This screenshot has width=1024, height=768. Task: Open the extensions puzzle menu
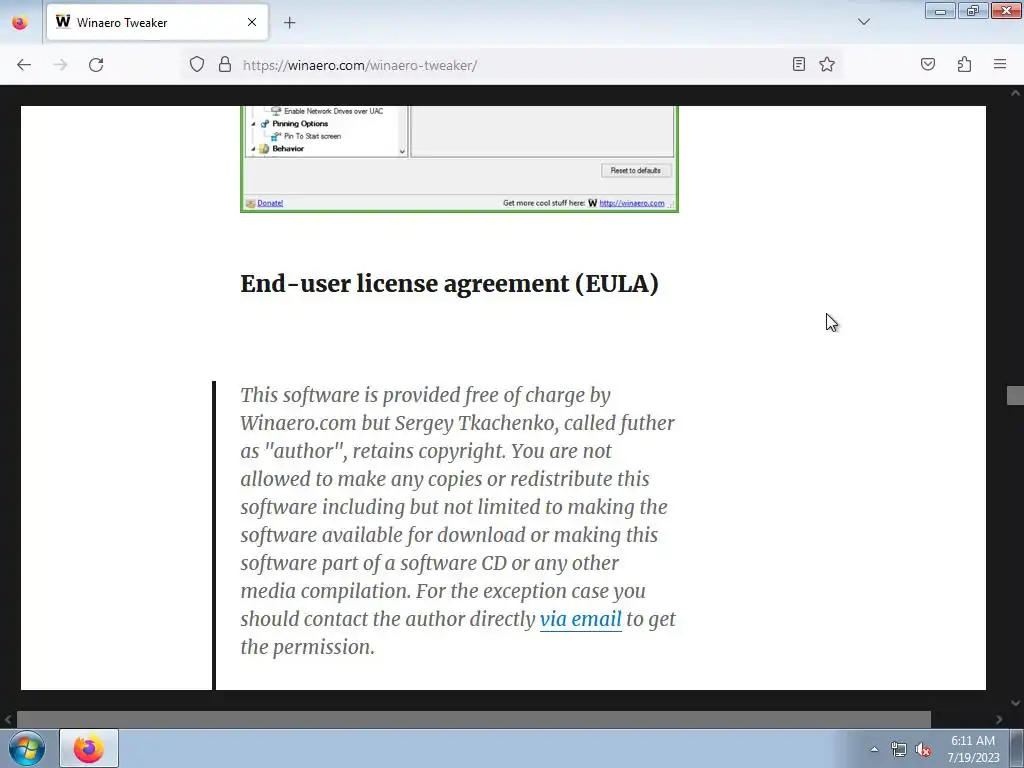(964, 64)
